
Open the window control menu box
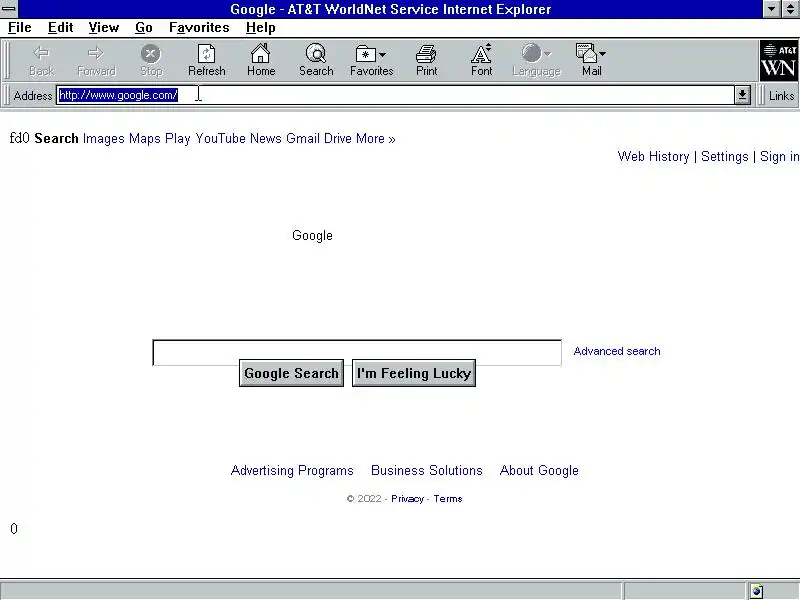click(9, 9)
